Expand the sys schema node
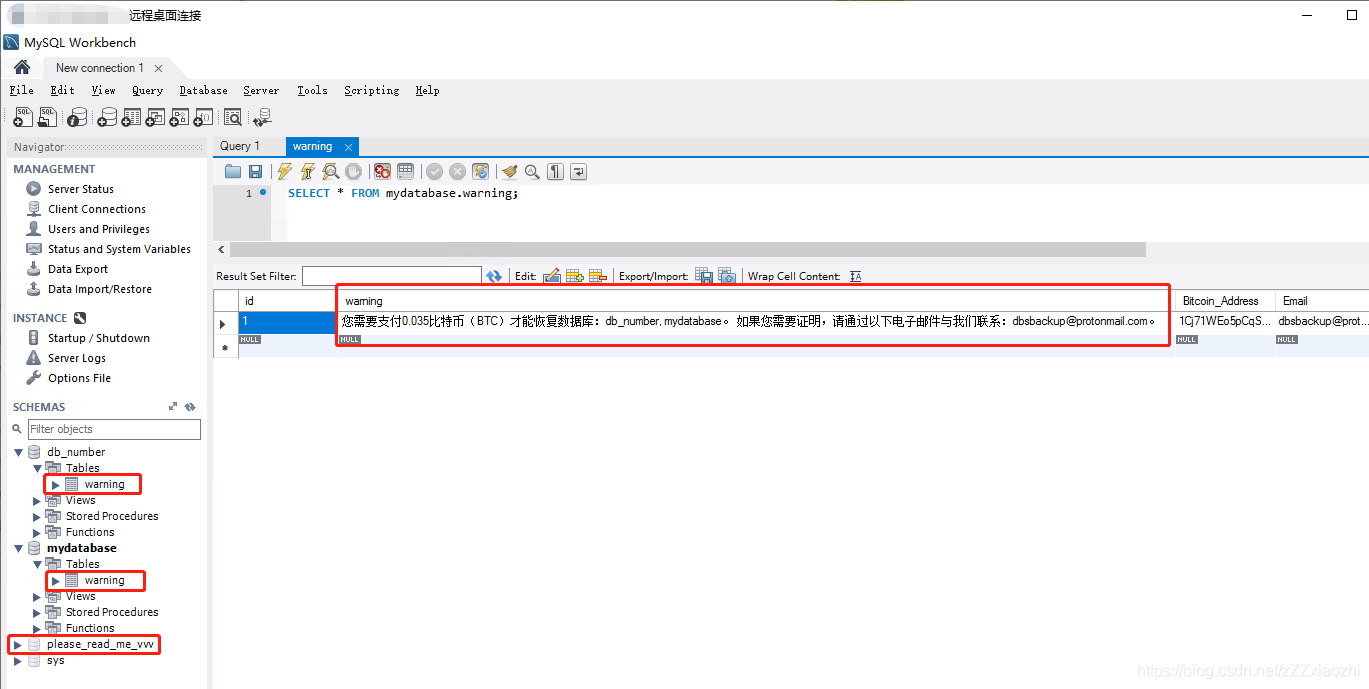 coord(17,660)
